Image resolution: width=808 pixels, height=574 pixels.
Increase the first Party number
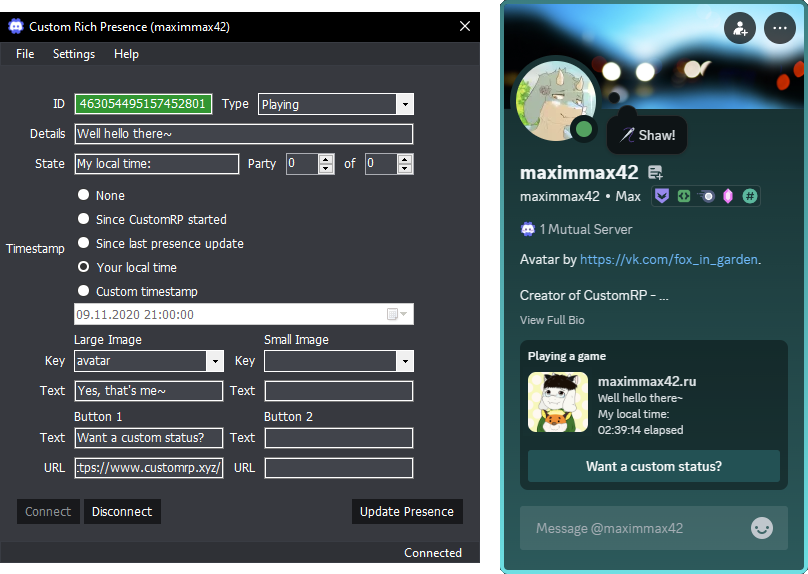tap(326, 159)
